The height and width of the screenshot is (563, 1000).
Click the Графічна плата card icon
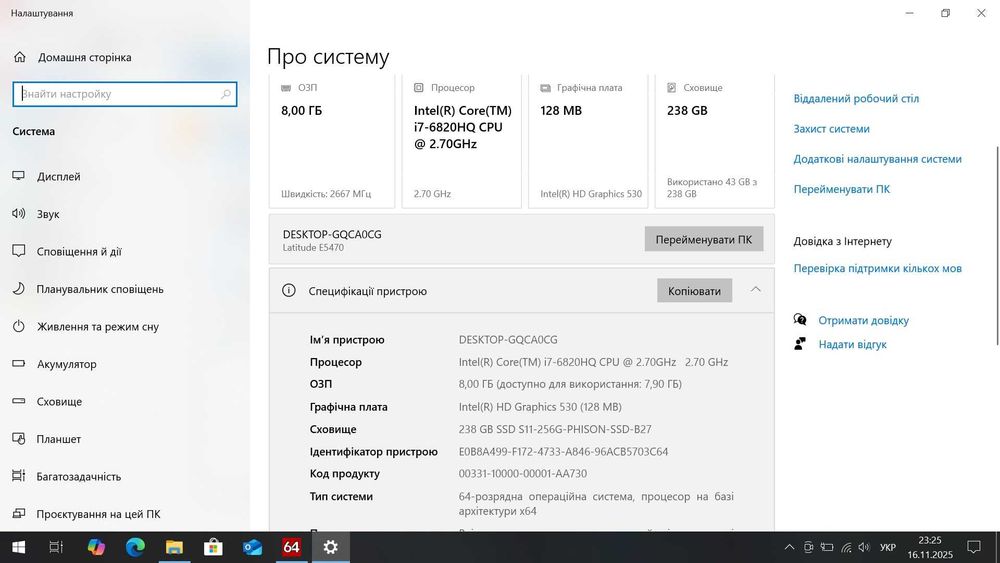click(x=545, y=88)
